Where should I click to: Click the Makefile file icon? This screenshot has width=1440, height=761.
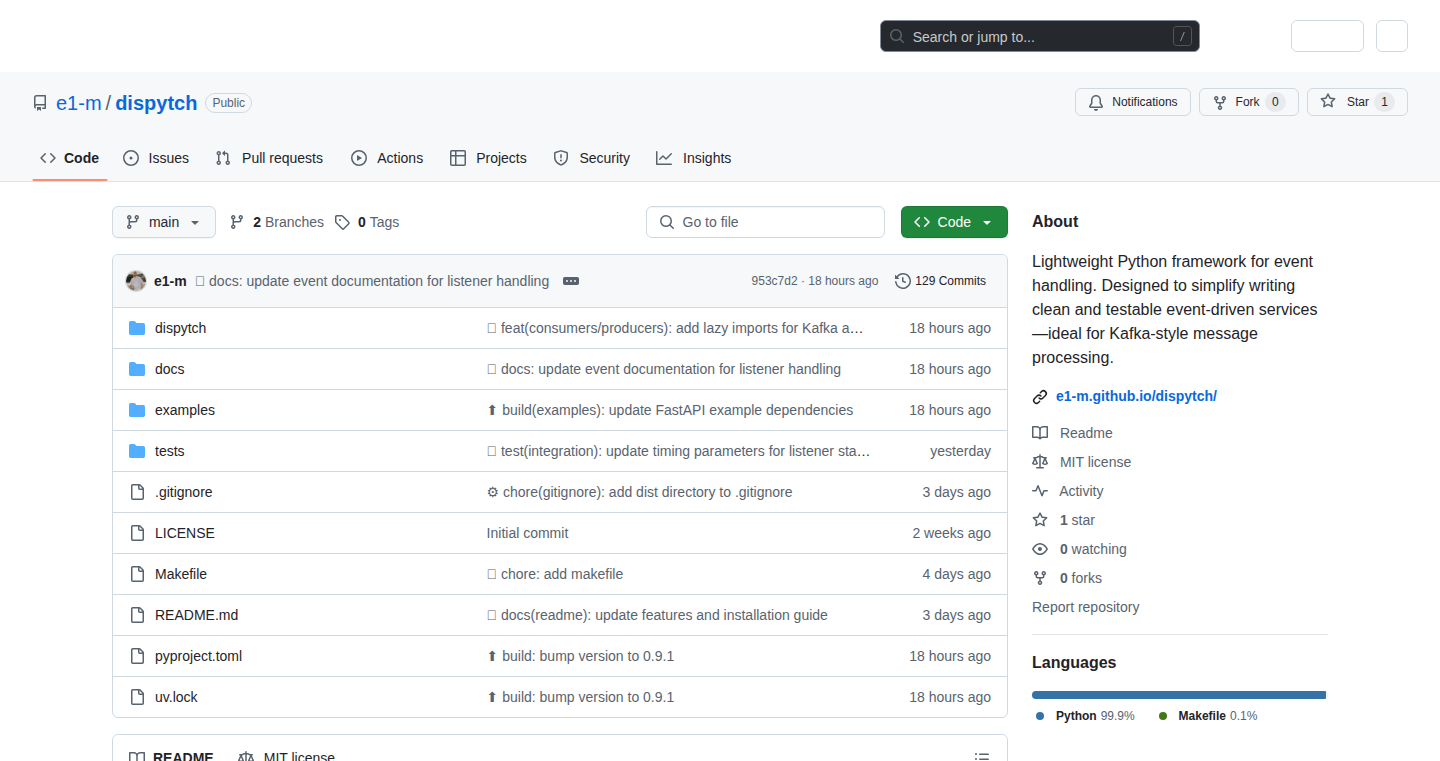point(137,574)
